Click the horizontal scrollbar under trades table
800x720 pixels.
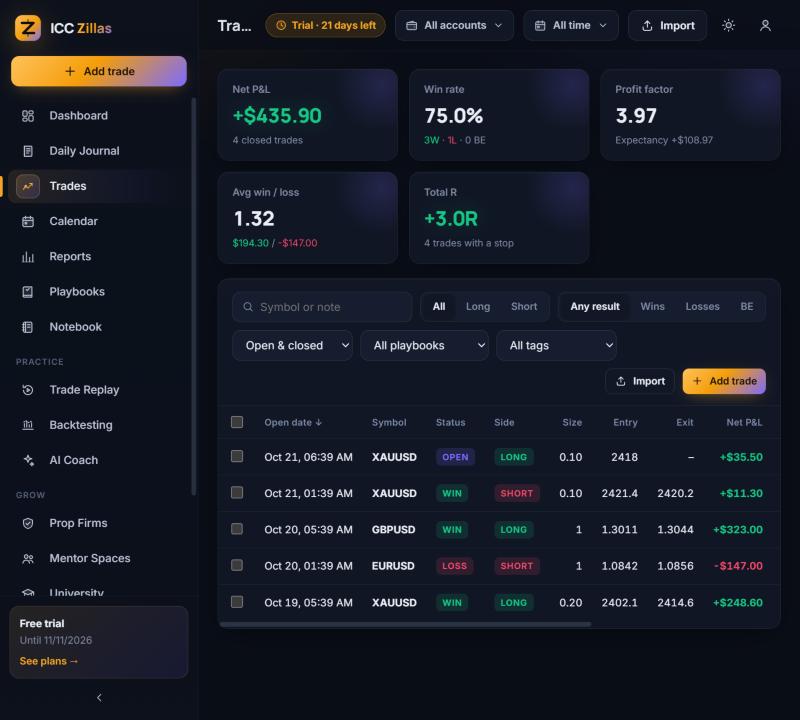pos(405,624)
